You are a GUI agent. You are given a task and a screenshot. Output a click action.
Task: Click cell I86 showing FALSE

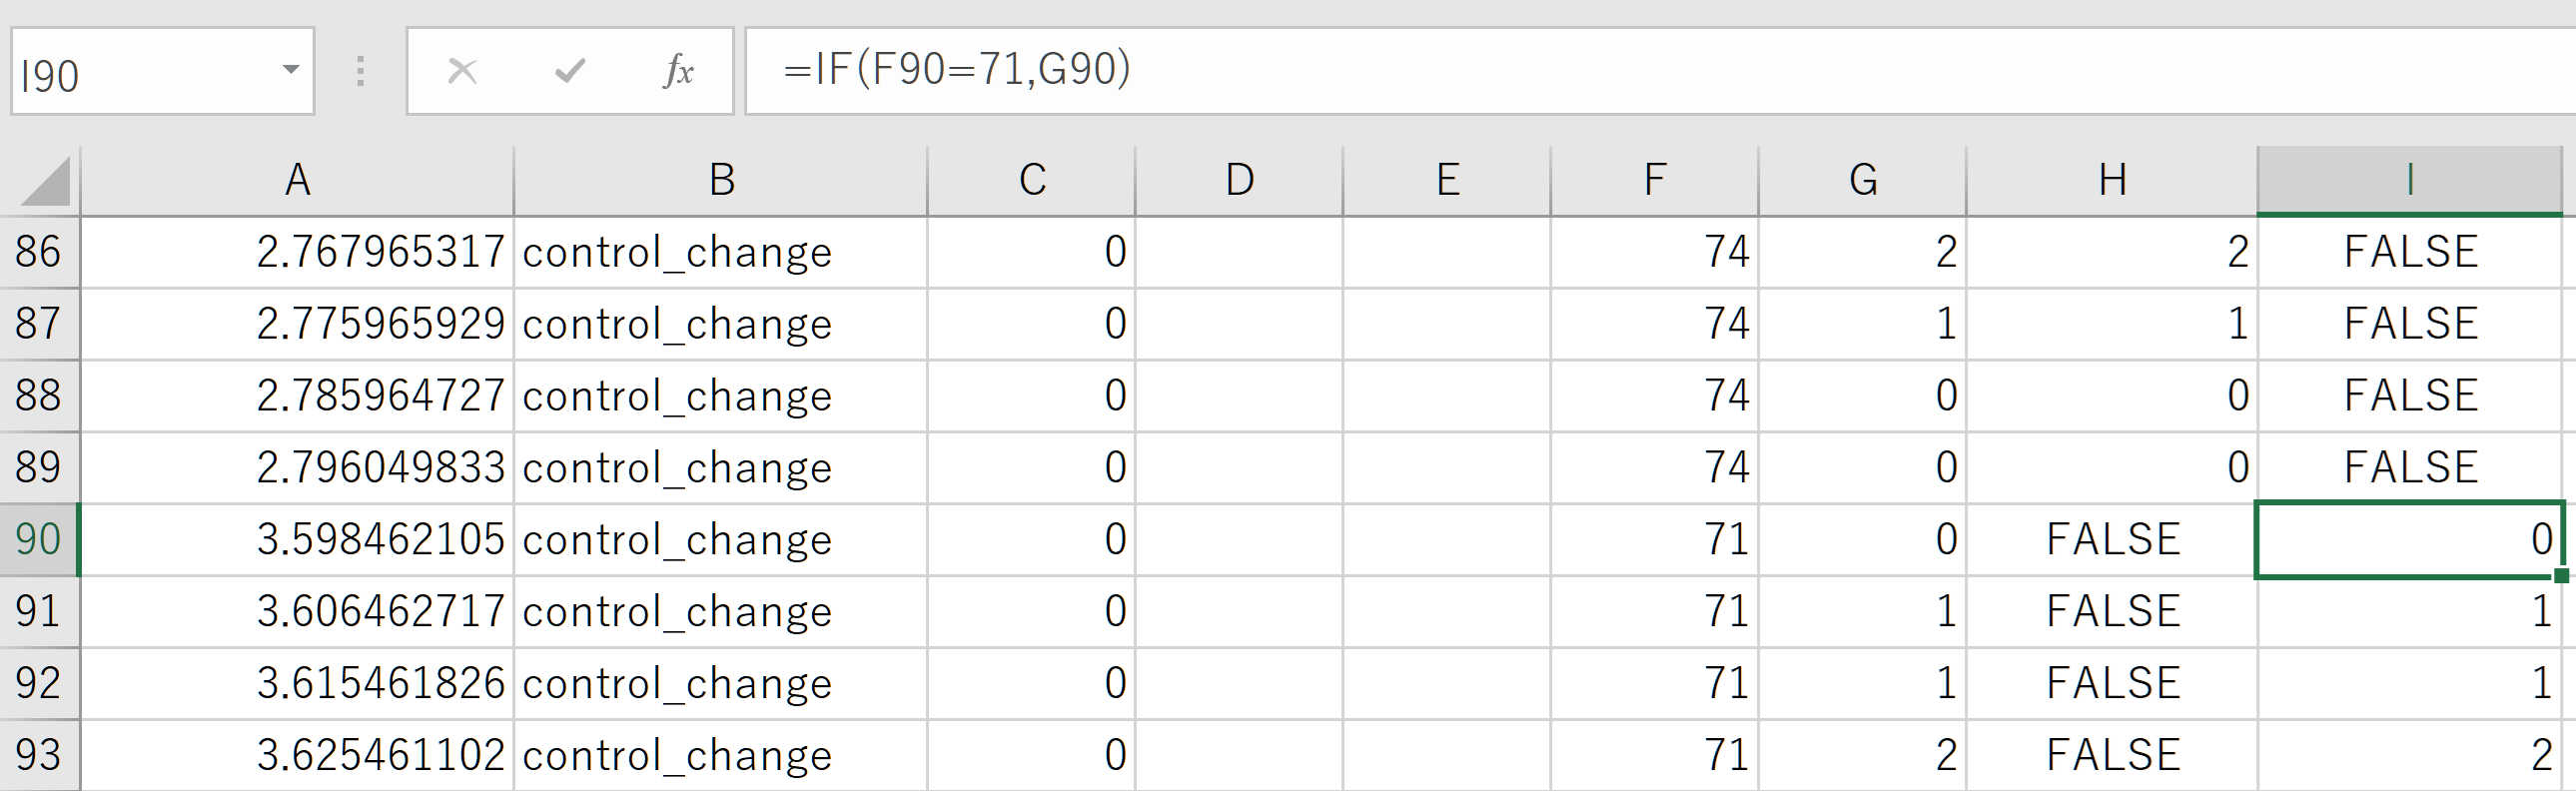(x=2409, y=252)
